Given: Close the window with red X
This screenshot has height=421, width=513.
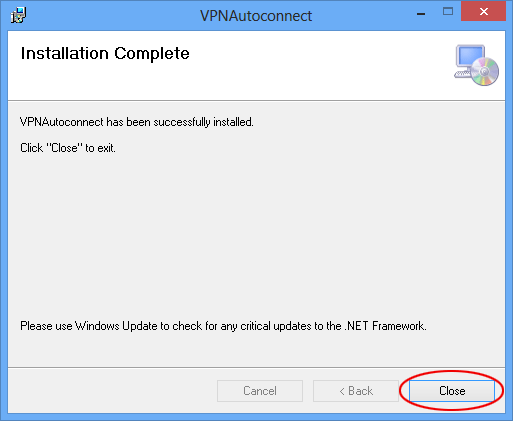Looking at the screenshot, I should (483, 12).
